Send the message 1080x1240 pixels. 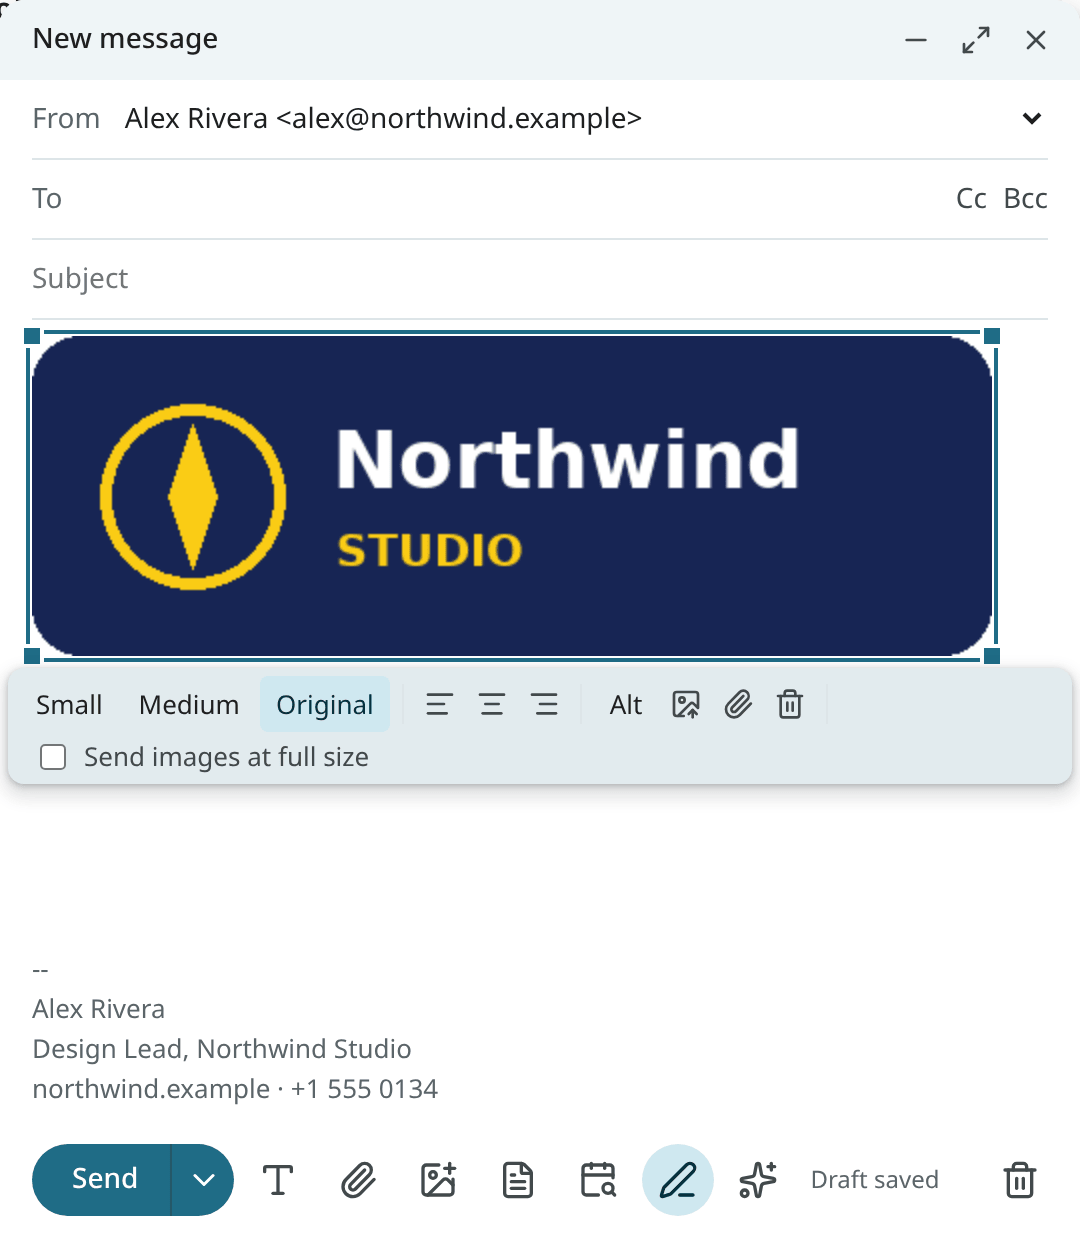104,1180
